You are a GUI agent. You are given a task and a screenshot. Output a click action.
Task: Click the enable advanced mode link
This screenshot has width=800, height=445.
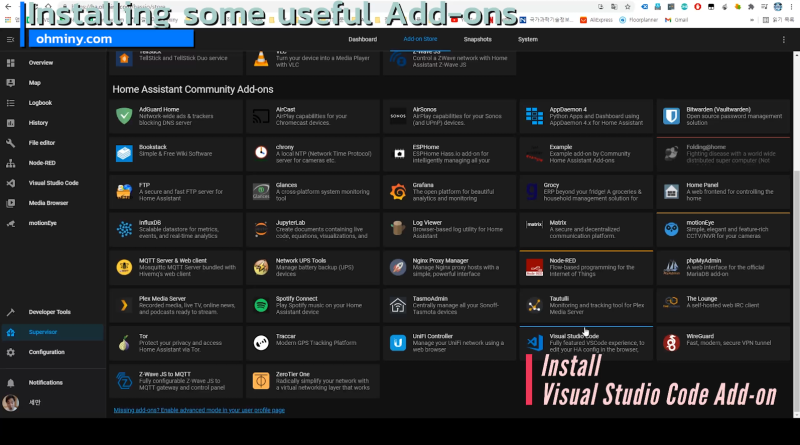(x=199, y=410)
